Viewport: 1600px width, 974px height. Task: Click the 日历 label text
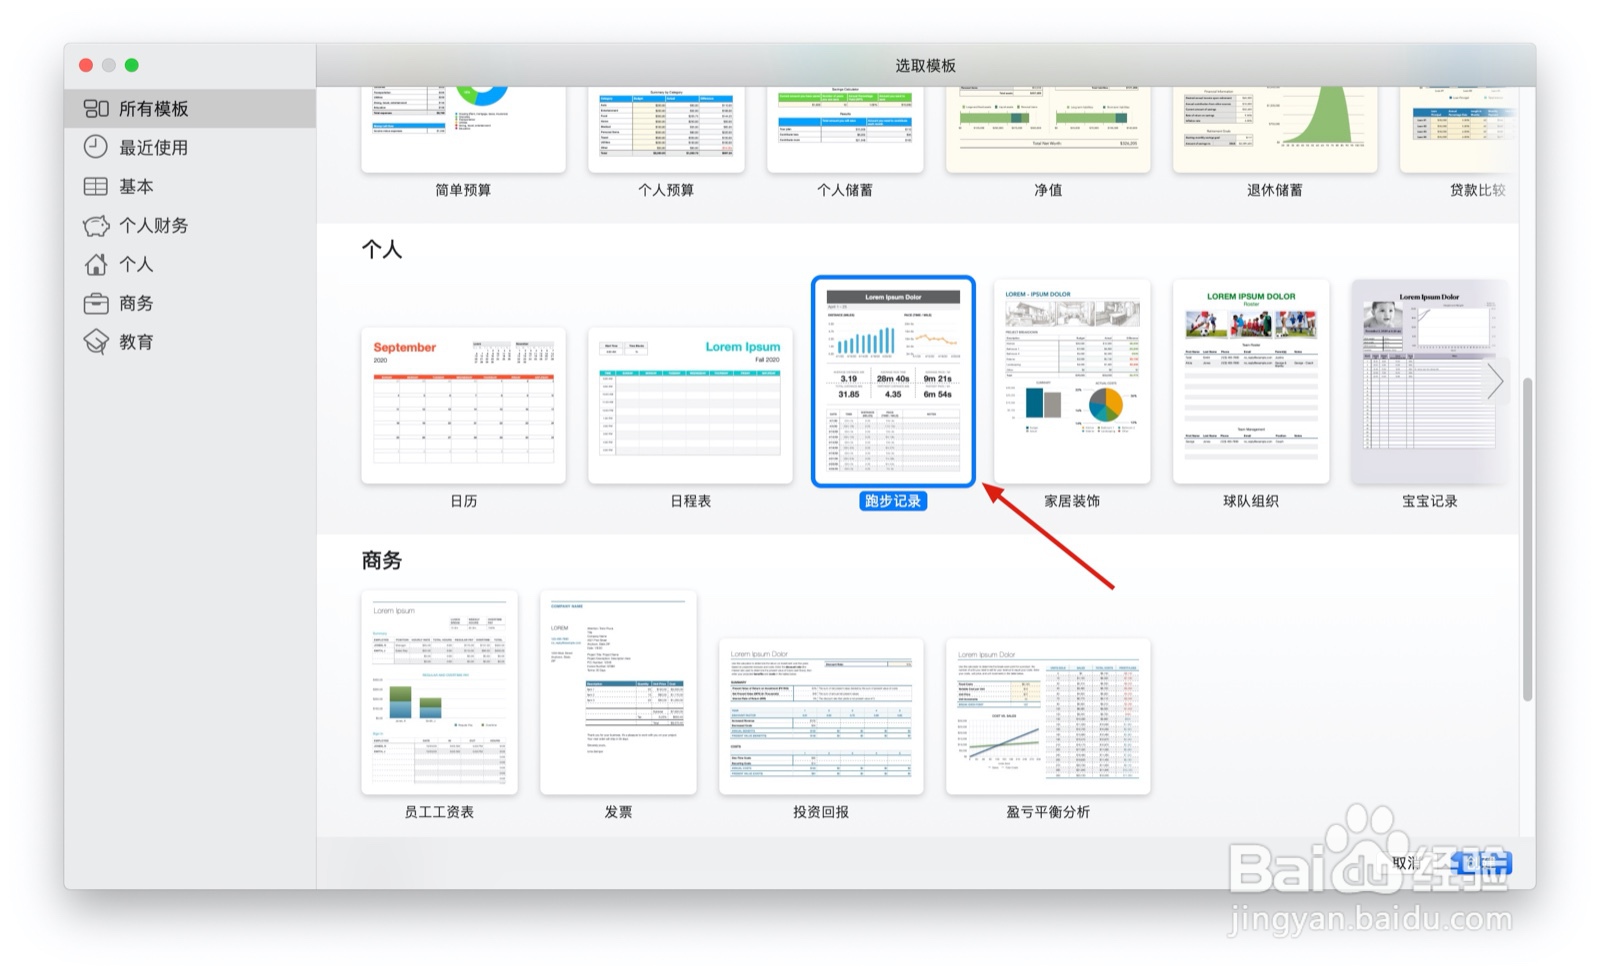pyautogui.click(x=463, y=501)
